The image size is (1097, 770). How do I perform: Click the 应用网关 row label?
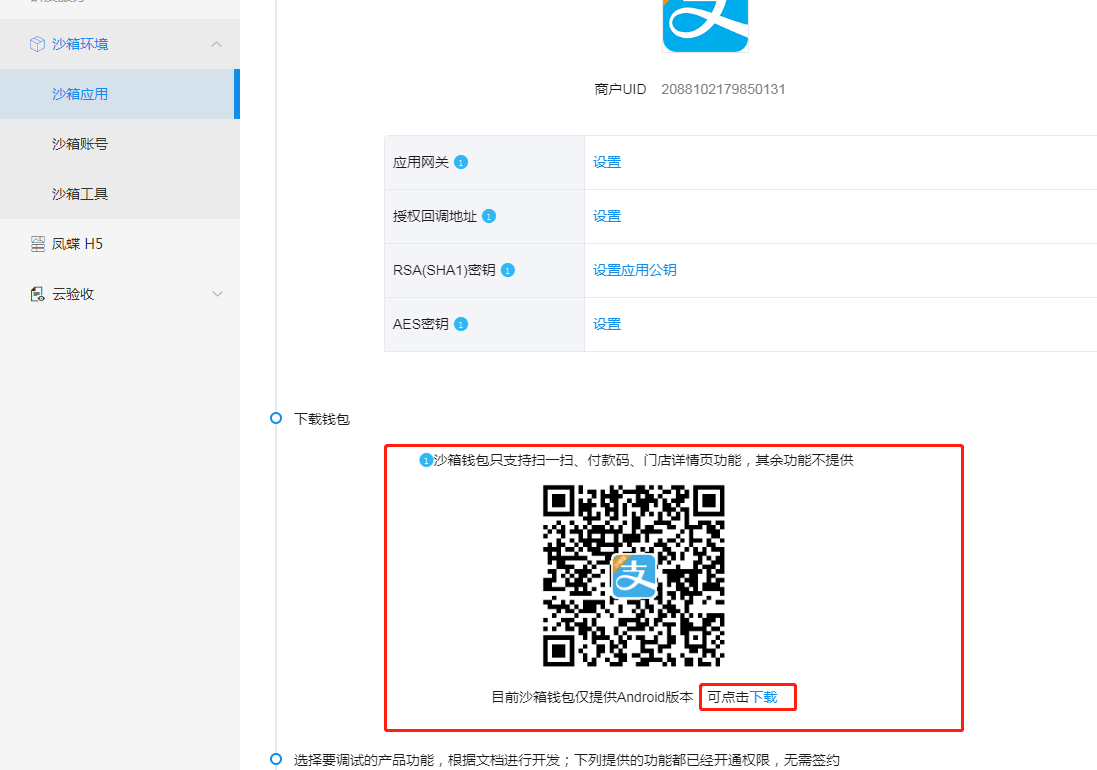[420, 162]
